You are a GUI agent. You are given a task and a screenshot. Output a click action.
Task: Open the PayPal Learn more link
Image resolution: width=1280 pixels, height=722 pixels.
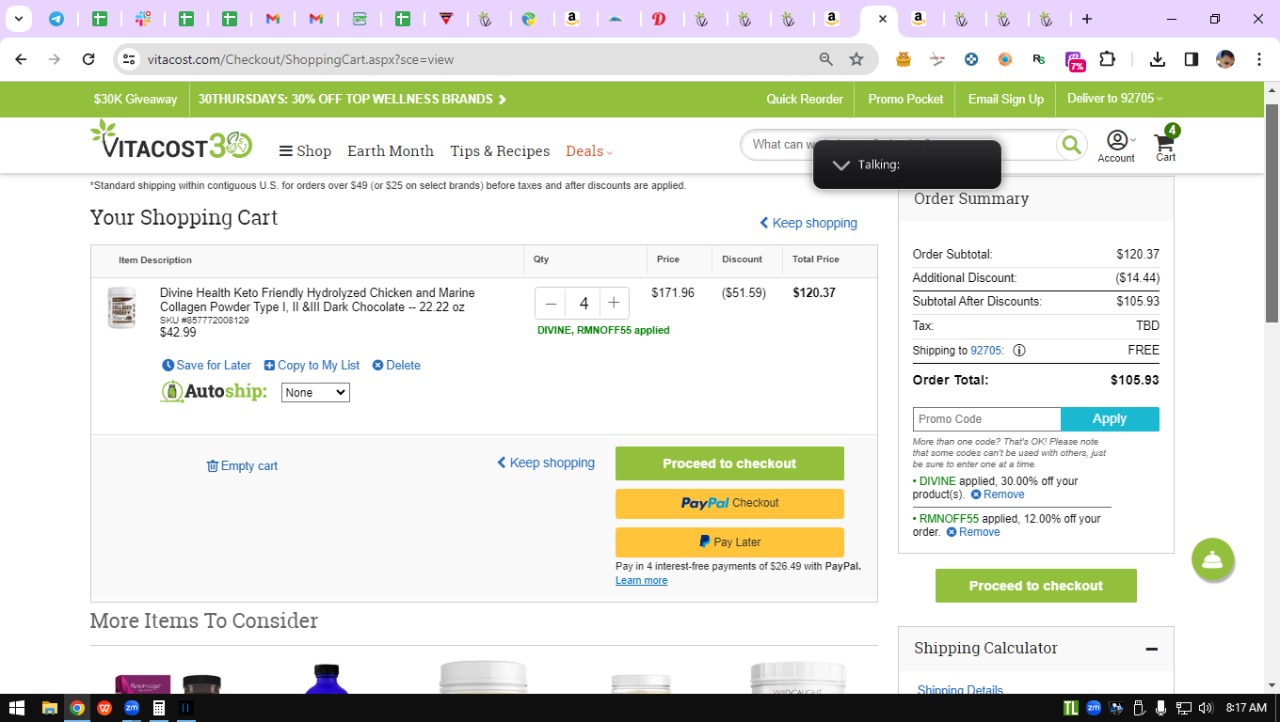(x=641, y=581)
